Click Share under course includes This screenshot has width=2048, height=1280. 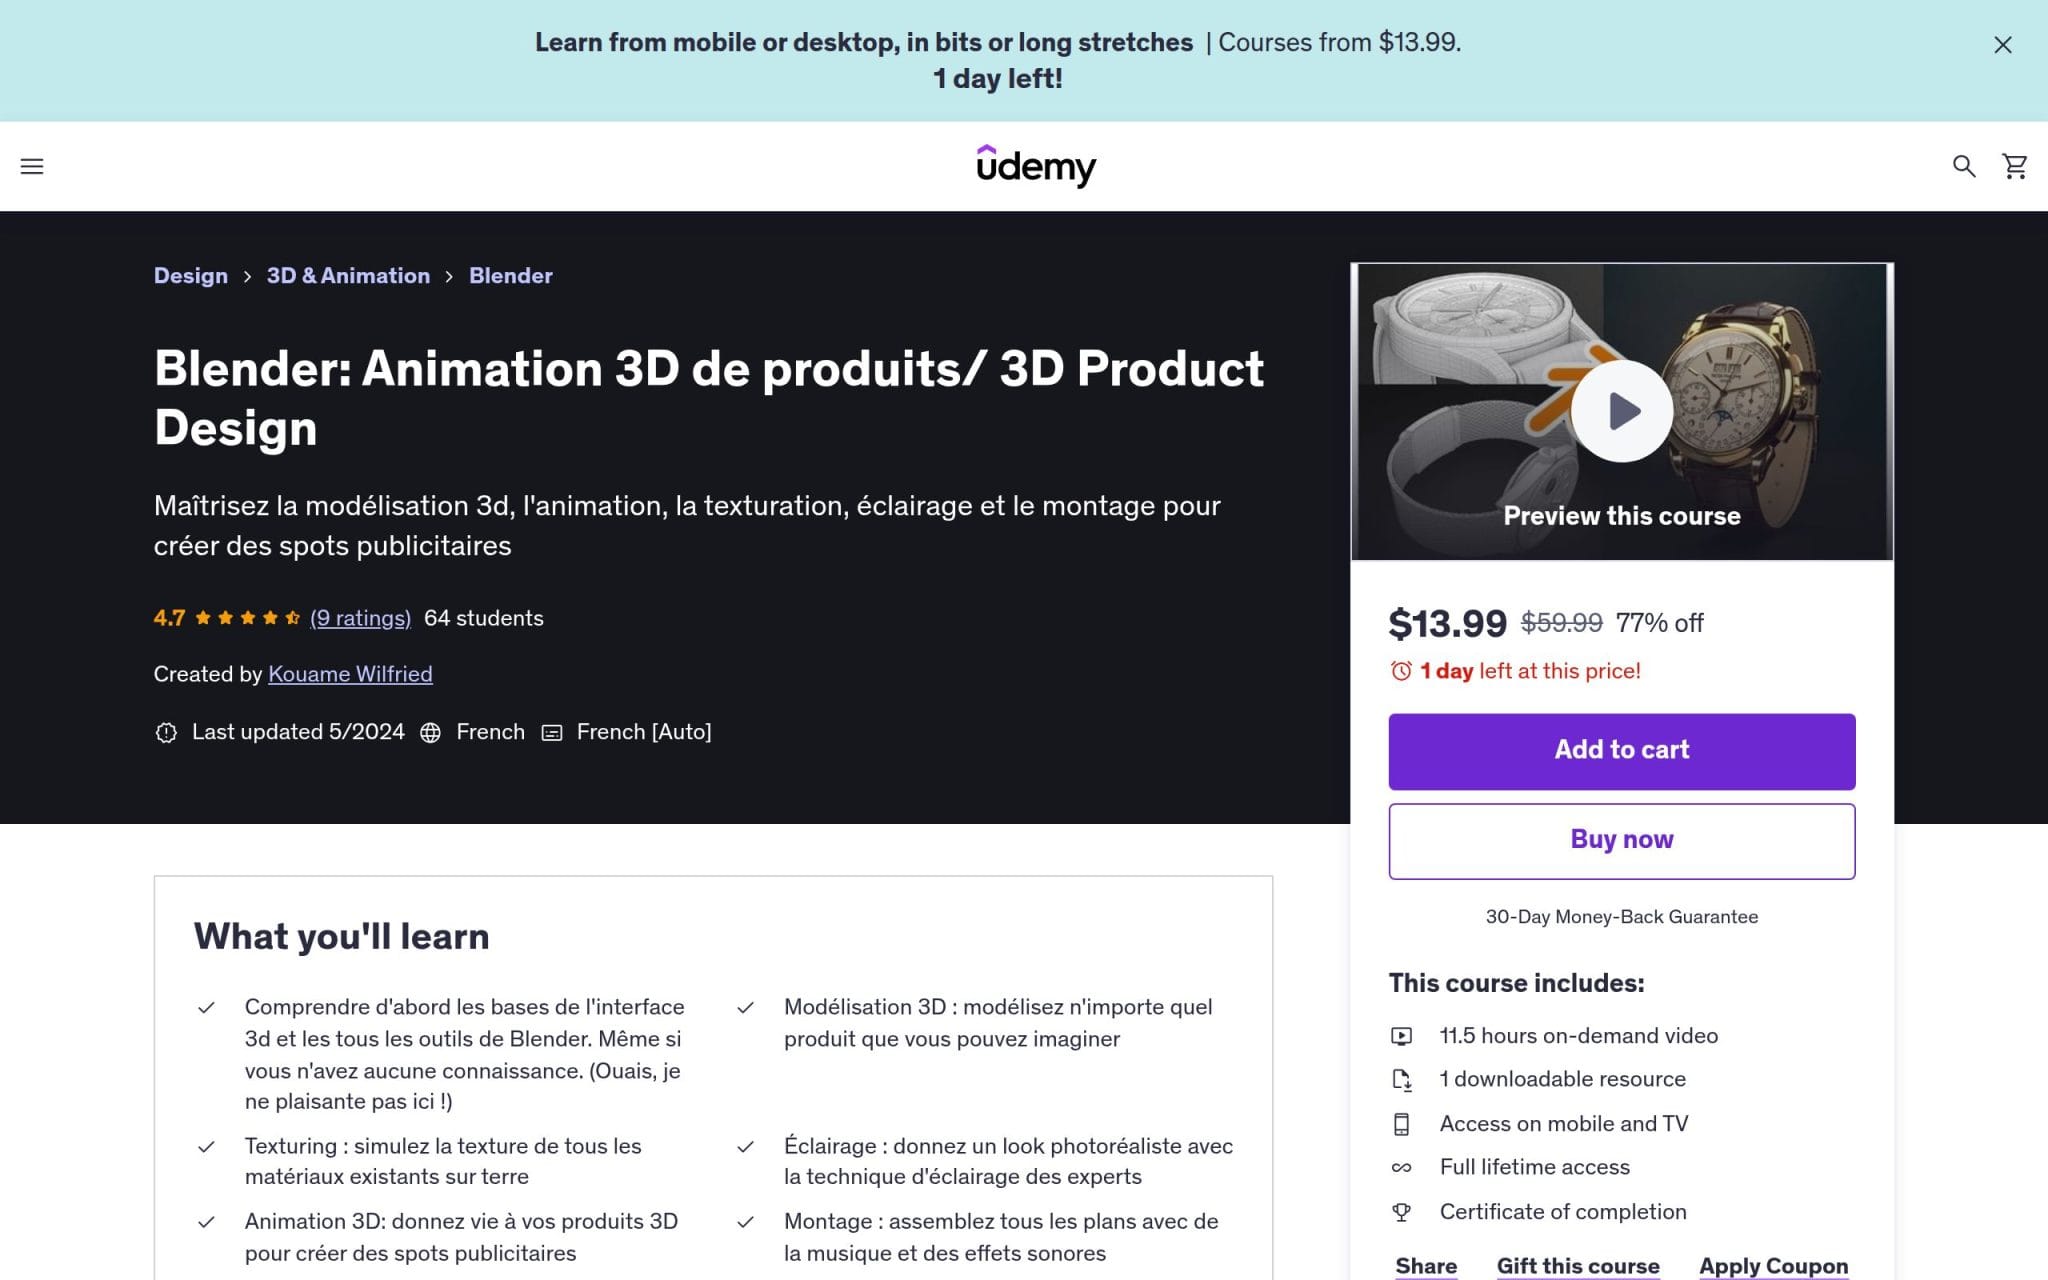tap(1426, 1266)
